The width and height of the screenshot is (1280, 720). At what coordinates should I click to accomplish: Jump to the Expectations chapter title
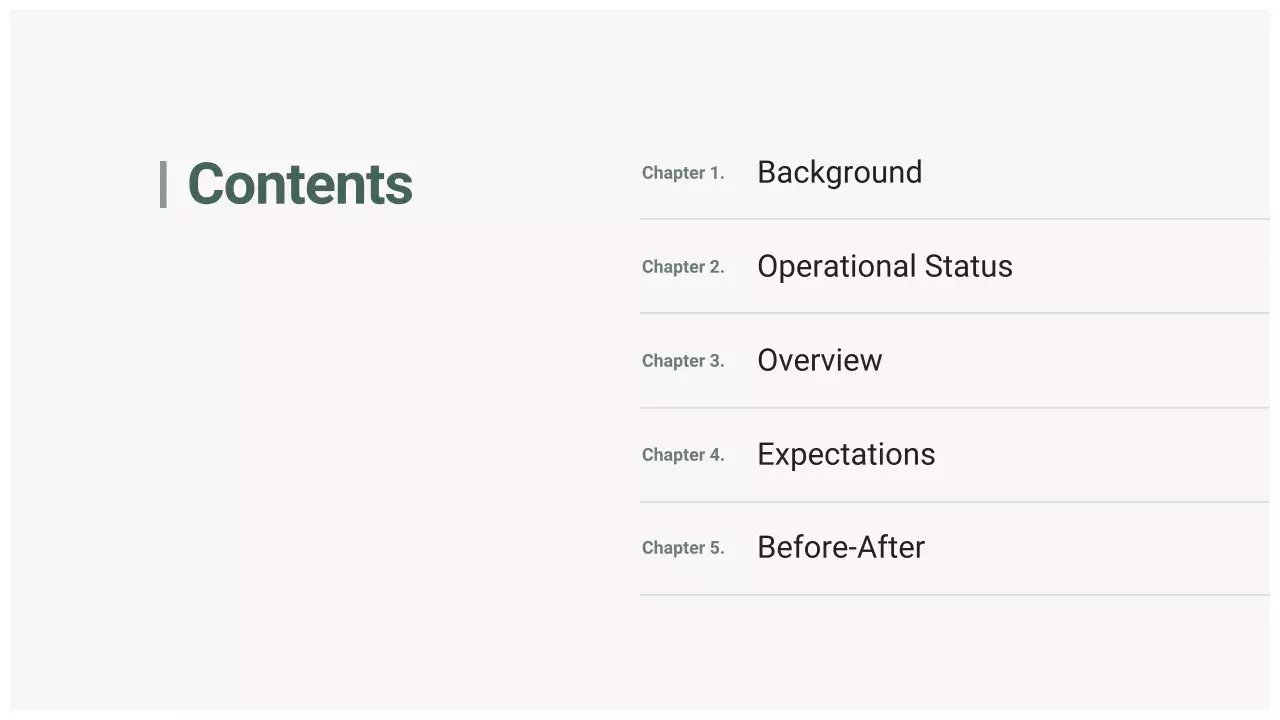pos(846,454)
